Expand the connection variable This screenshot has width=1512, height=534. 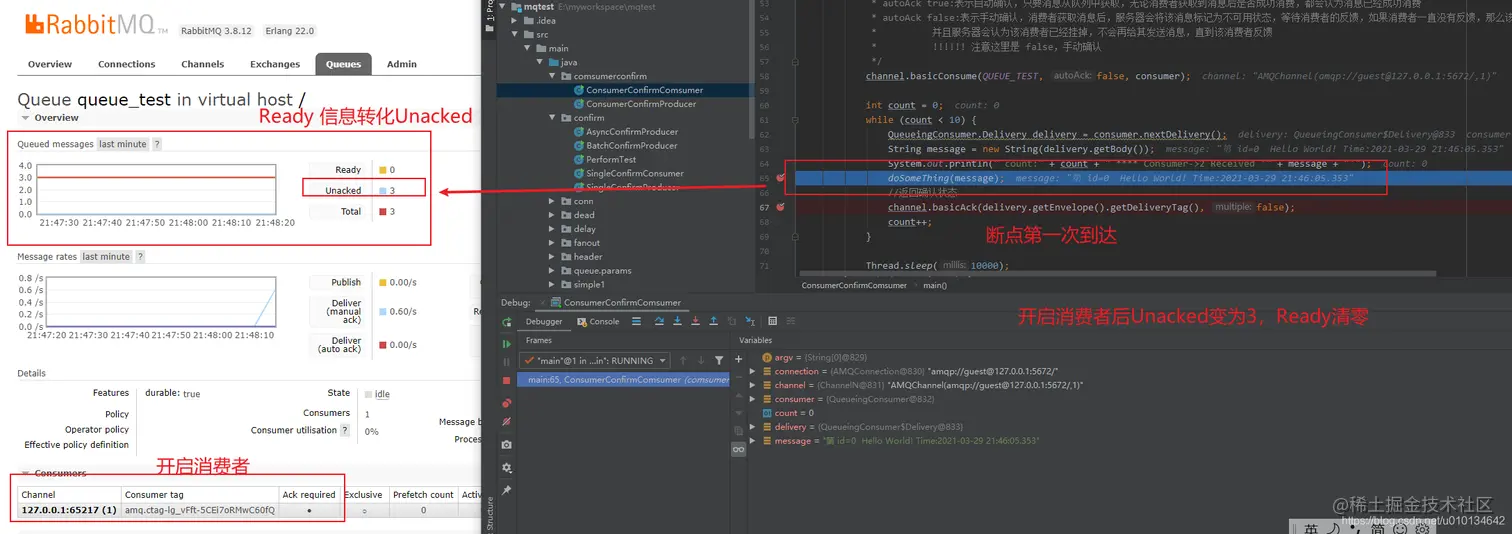[754, 371]
